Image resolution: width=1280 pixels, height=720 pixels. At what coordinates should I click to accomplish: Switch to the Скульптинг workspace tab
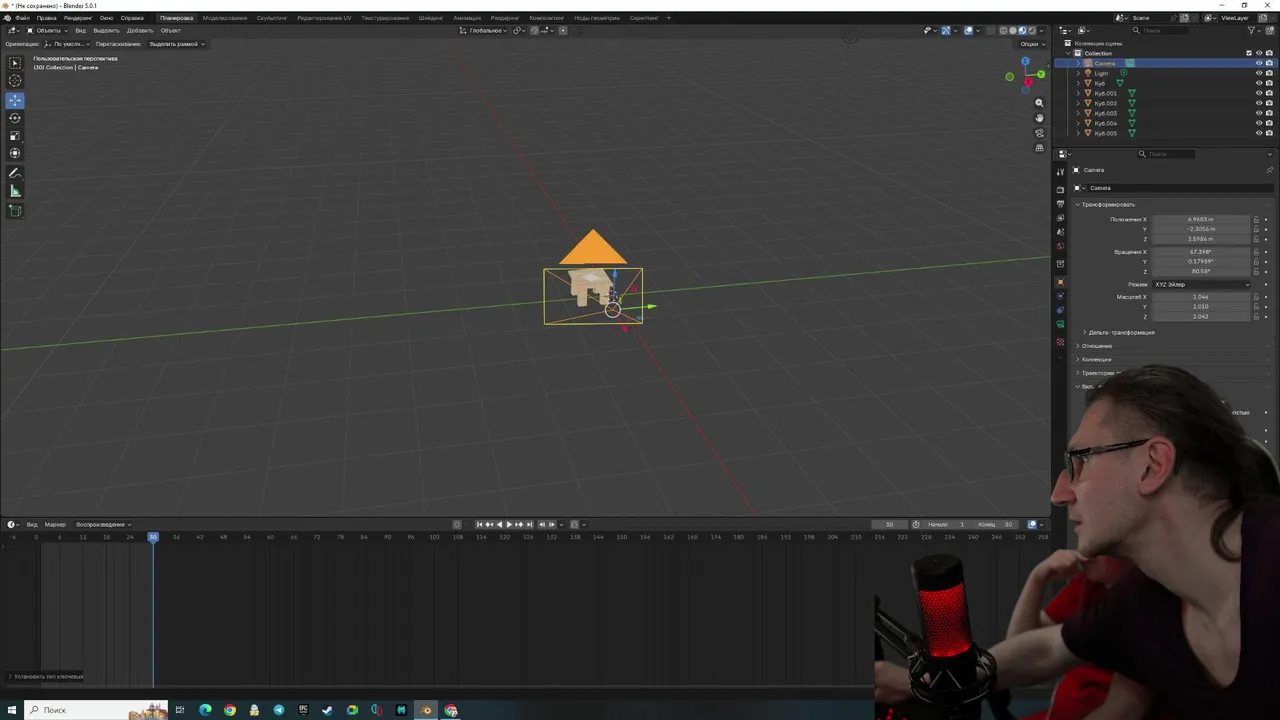(x=272, y=18)
